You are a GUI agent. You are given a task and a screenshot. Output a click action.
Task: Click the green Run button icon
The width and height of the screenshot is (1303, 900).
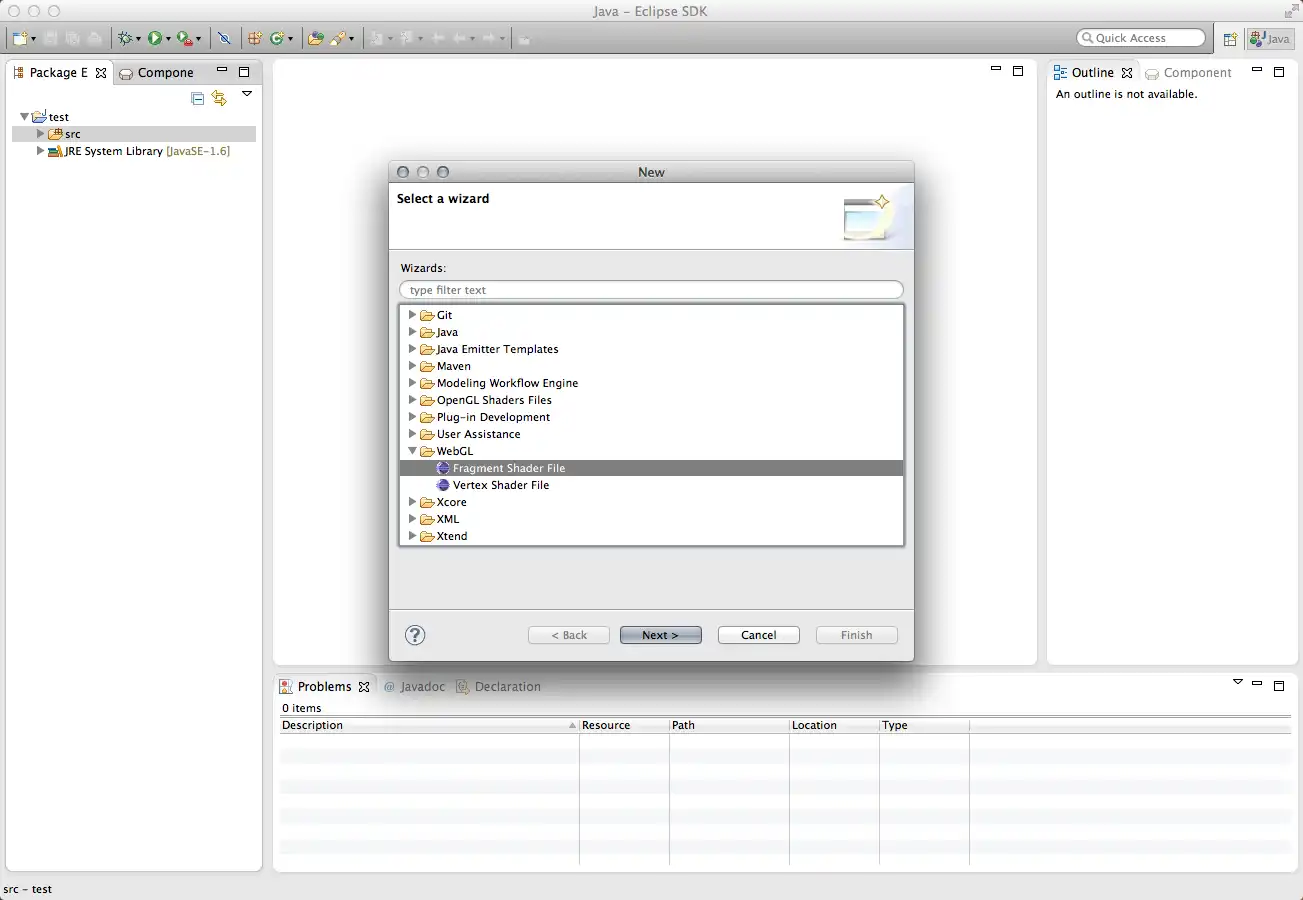(155, 38)
